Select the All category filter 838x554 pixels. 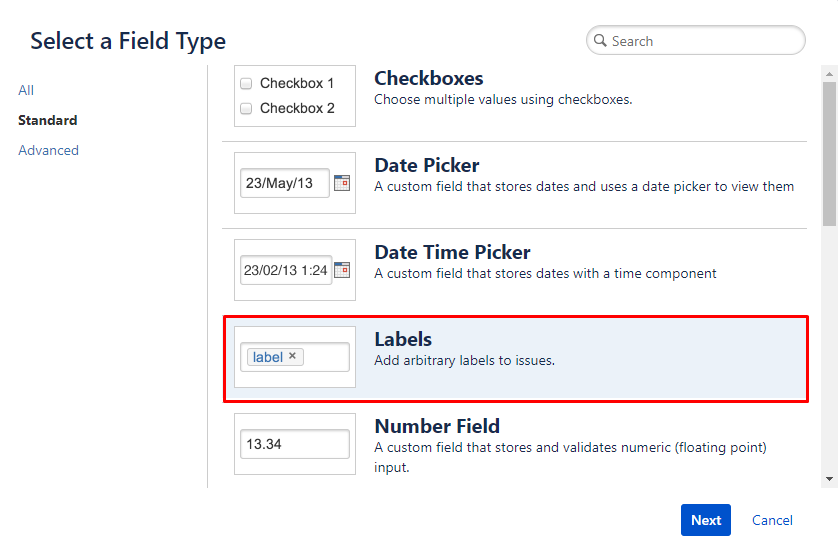(26, 90)
